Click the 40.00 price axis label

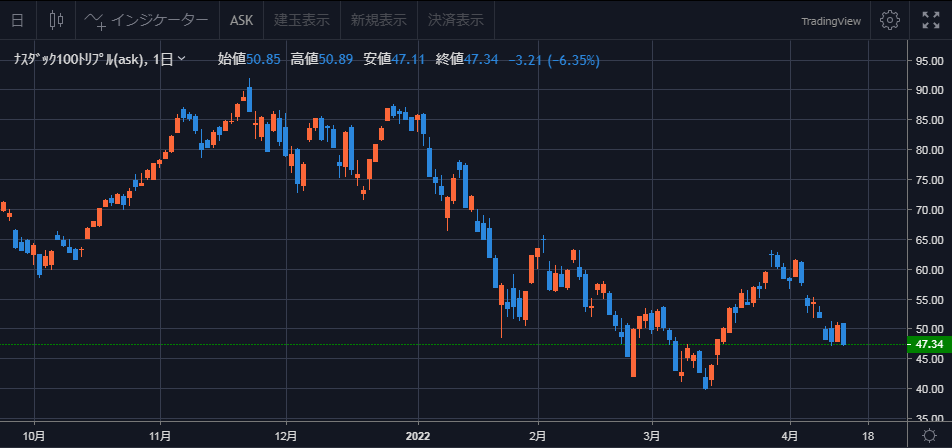(x=929, y=389)
